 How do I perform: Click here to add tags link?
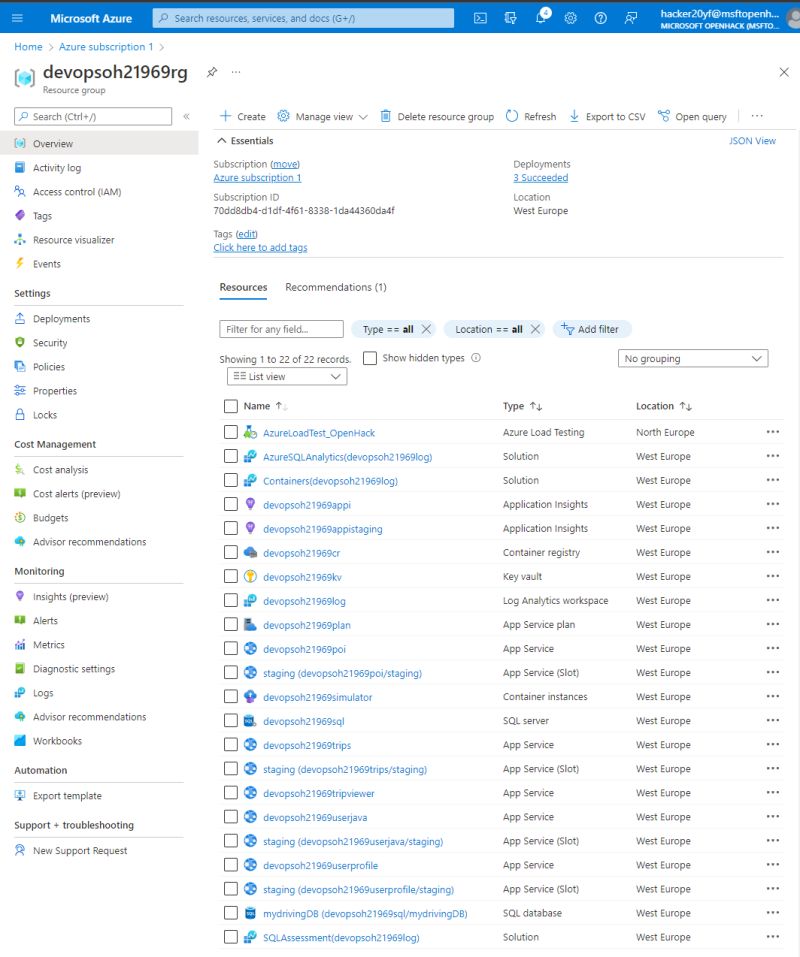click(261, 247)
